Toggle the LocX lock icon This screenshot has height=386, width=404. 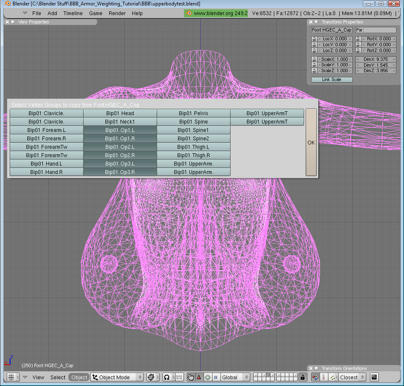click(314, 39)
